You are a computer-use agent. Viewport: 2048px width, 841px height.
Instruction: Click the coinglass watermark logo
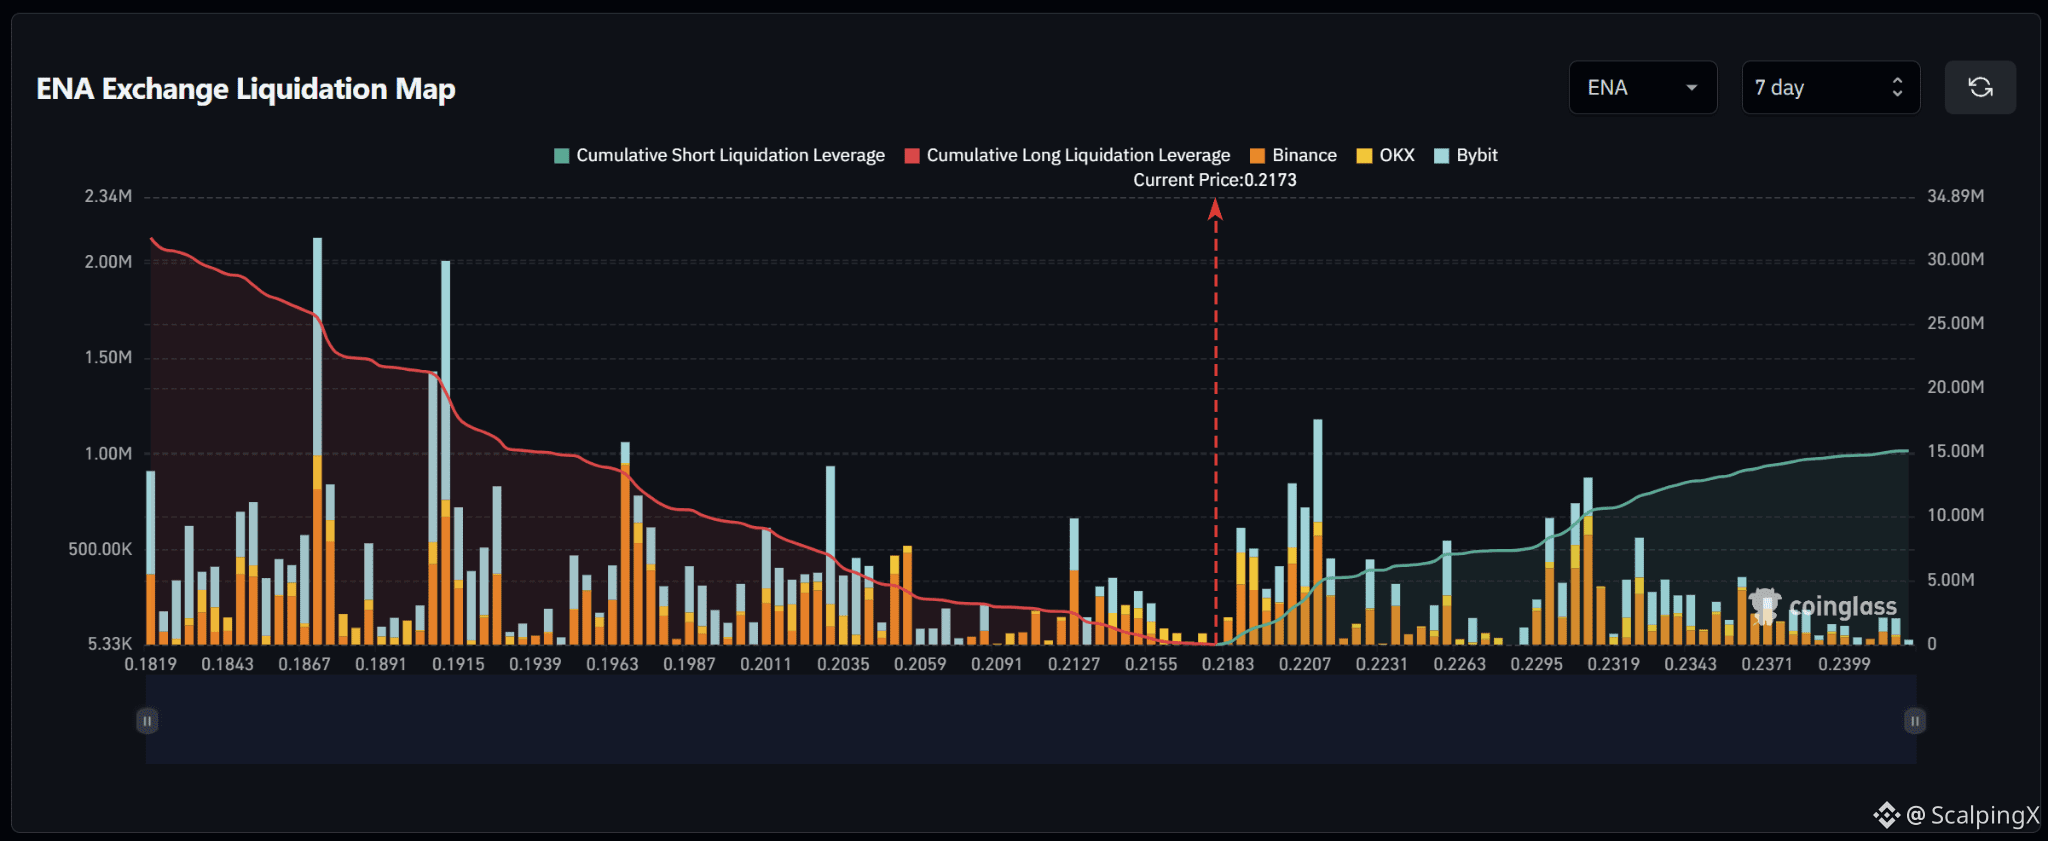[x=1822, y=606]
